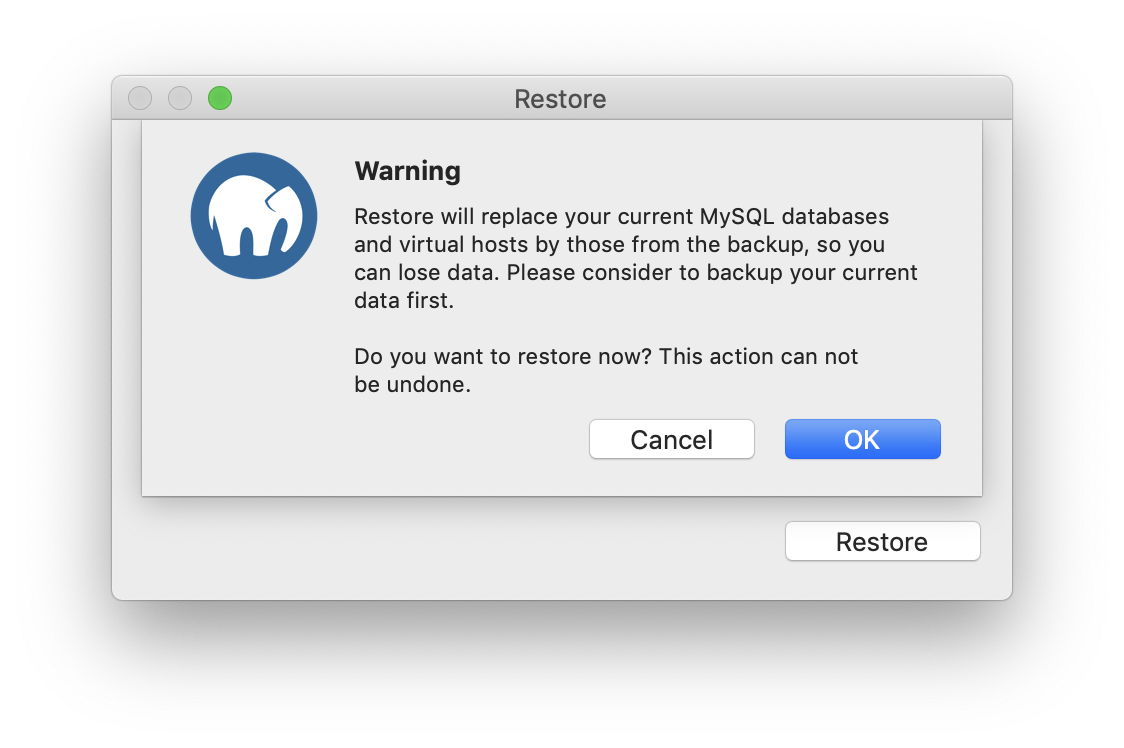Click the elephant symbol beside the Warning text
Viewport: 1124px width, 748px height.
point(253,216)
